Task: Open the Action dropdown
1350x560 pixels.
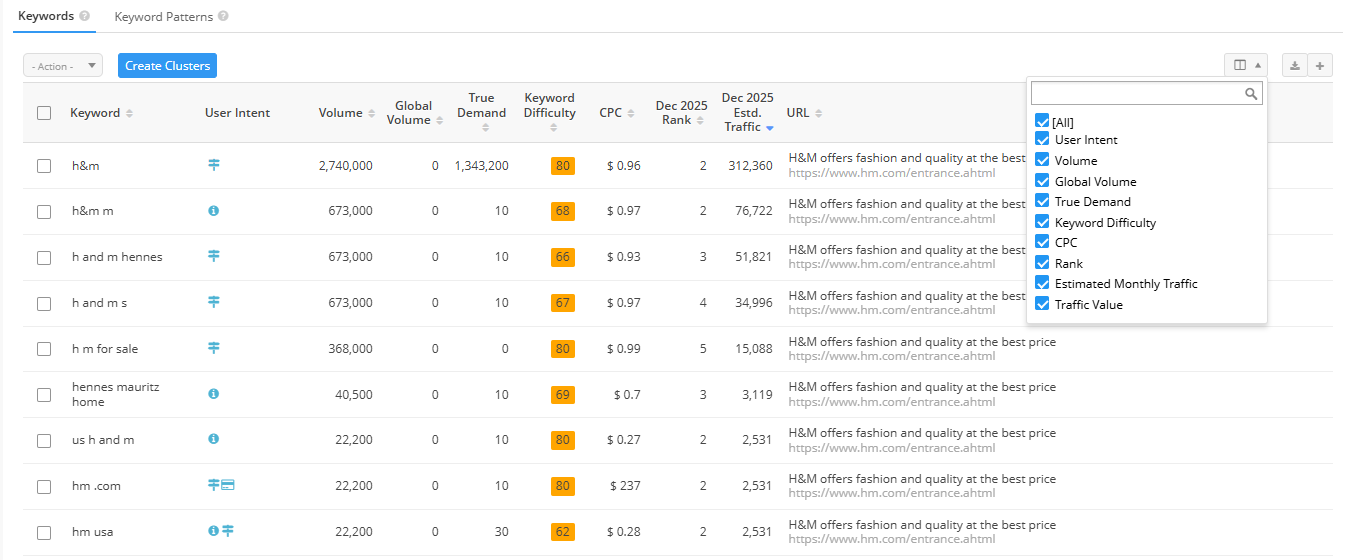Action: click(x=63, y=66)
